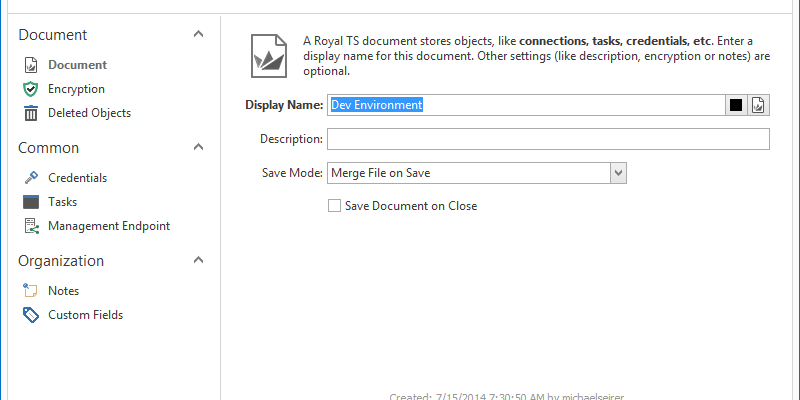The height and width of the screenshot is (400, 800).
Task: Select the Document page label in sidebar
Action: tap(77, 65)
